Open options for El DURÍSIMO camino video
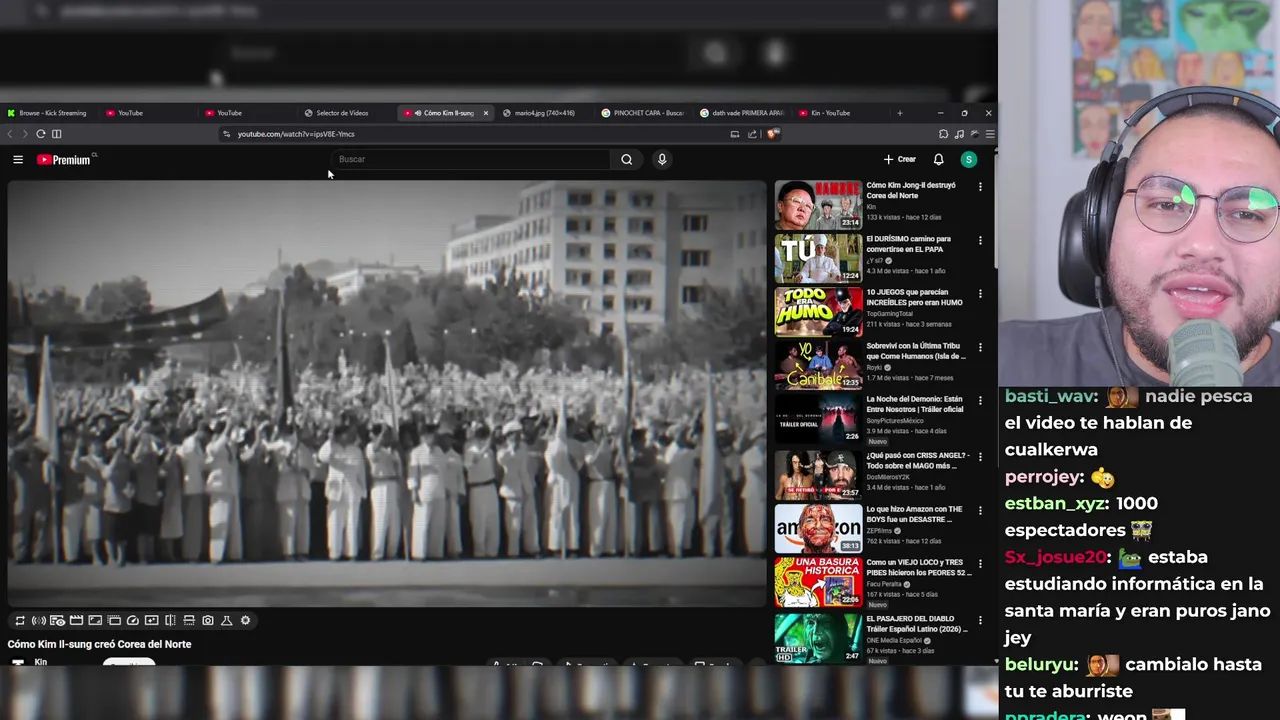The width and height of the screenshot is (1280, 720). pyautogui.click(x=980, y=240)
